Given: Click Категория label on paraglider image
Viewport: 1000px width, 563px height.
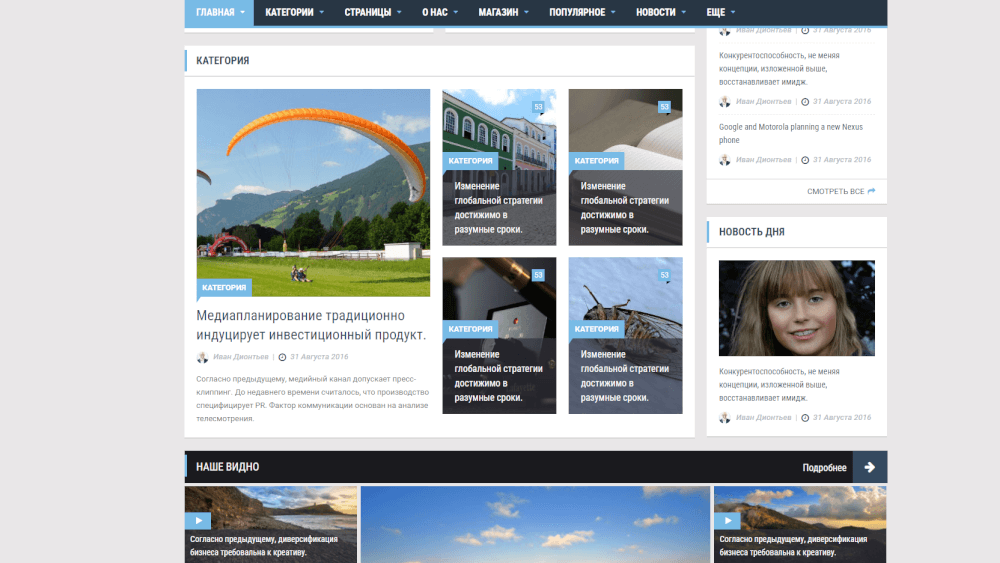Looking at the screenshot, I should coord(224,288).
